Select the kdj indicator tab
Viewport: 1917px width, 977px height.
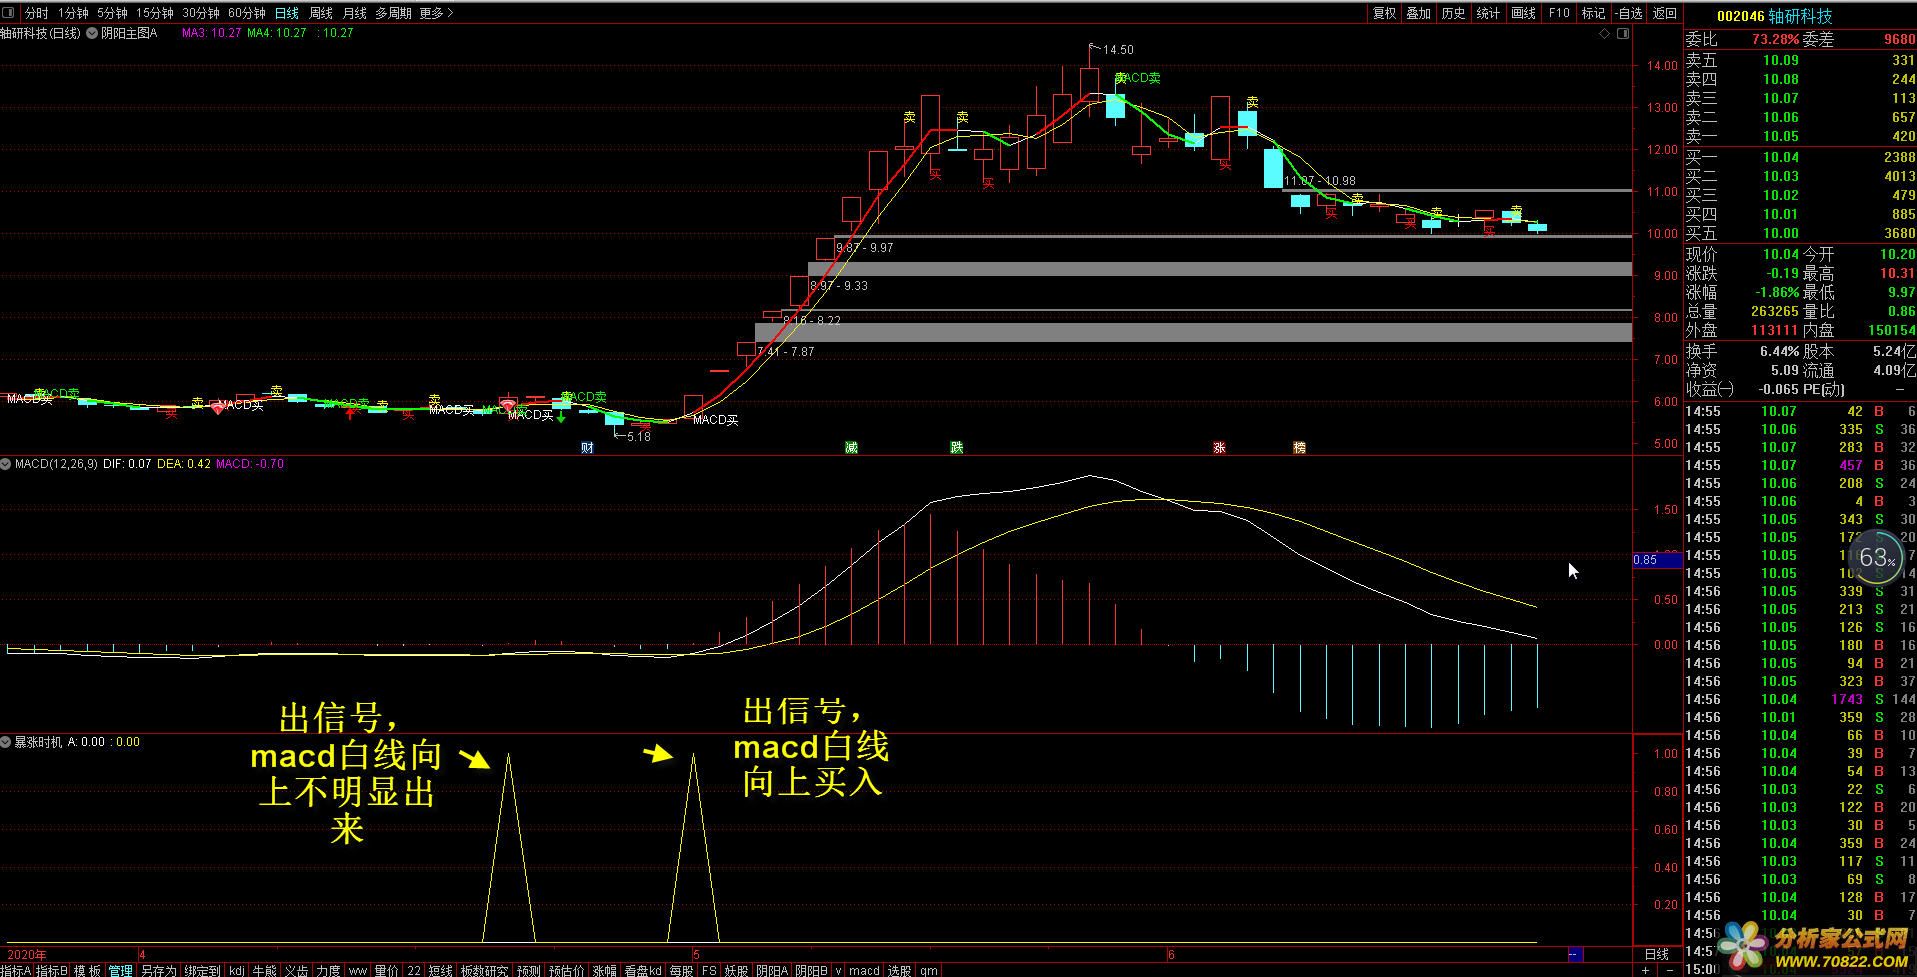pos(236,970)
